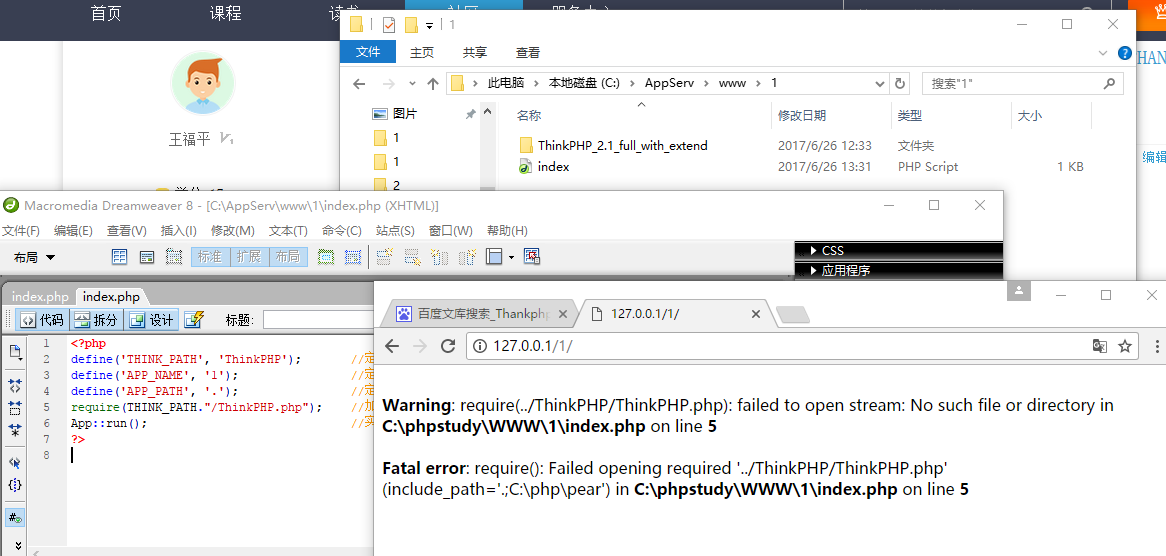Select the index PHP Script file
1166x556 pixels.
pyautogui.click(x=544, y=167)
